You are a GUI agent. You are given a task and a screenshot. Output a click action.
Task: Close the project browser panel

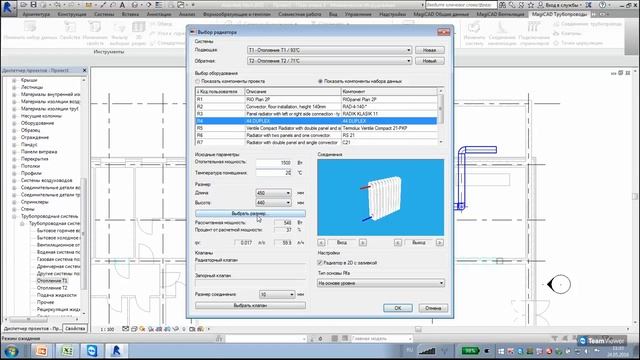pyautogui.click(x=84, y=70)
